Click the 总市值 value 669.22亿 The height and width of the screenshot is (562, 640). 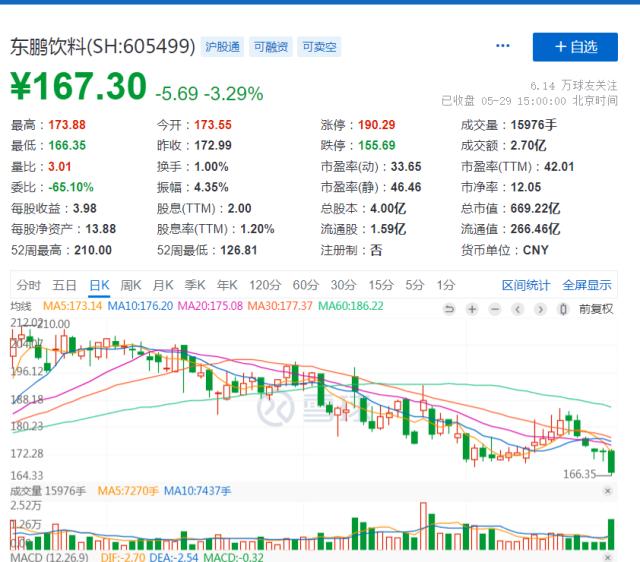click(535, 209)
